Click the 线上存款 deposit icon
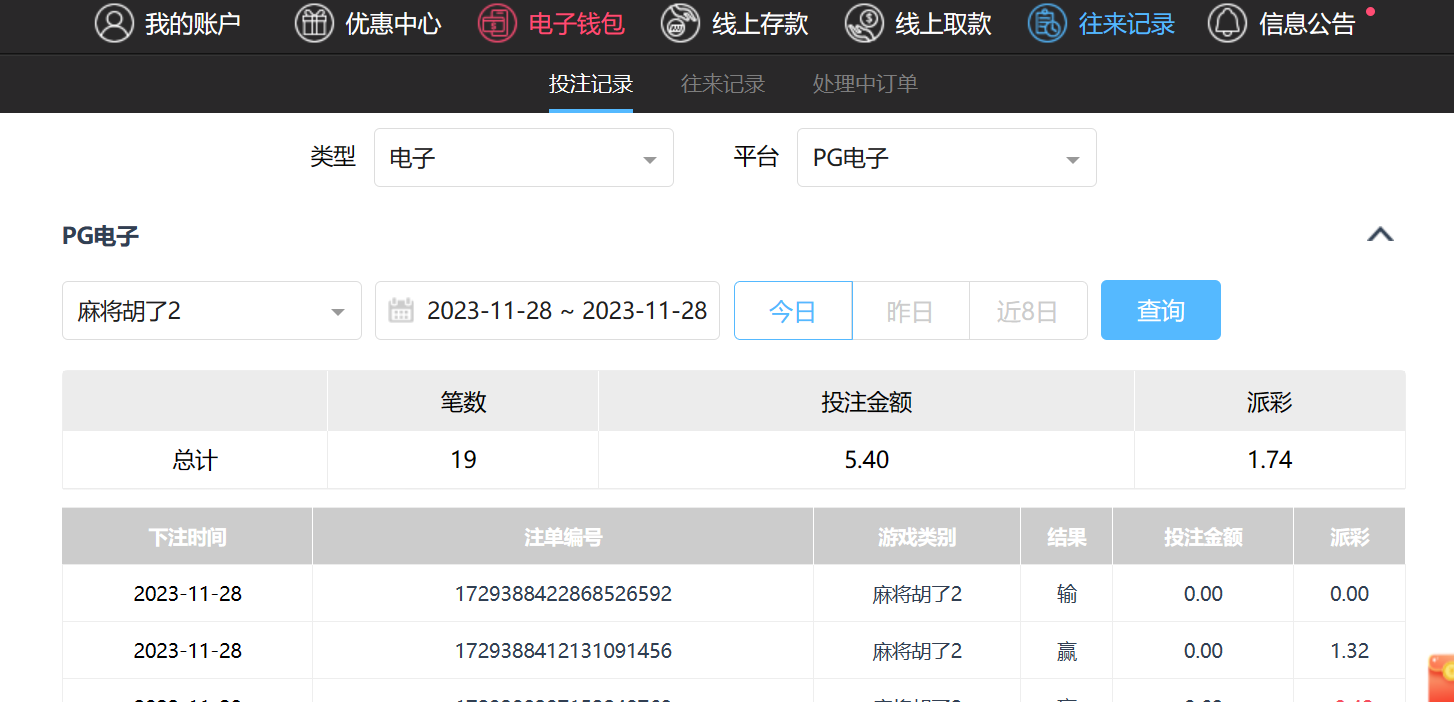 point(680,23)
